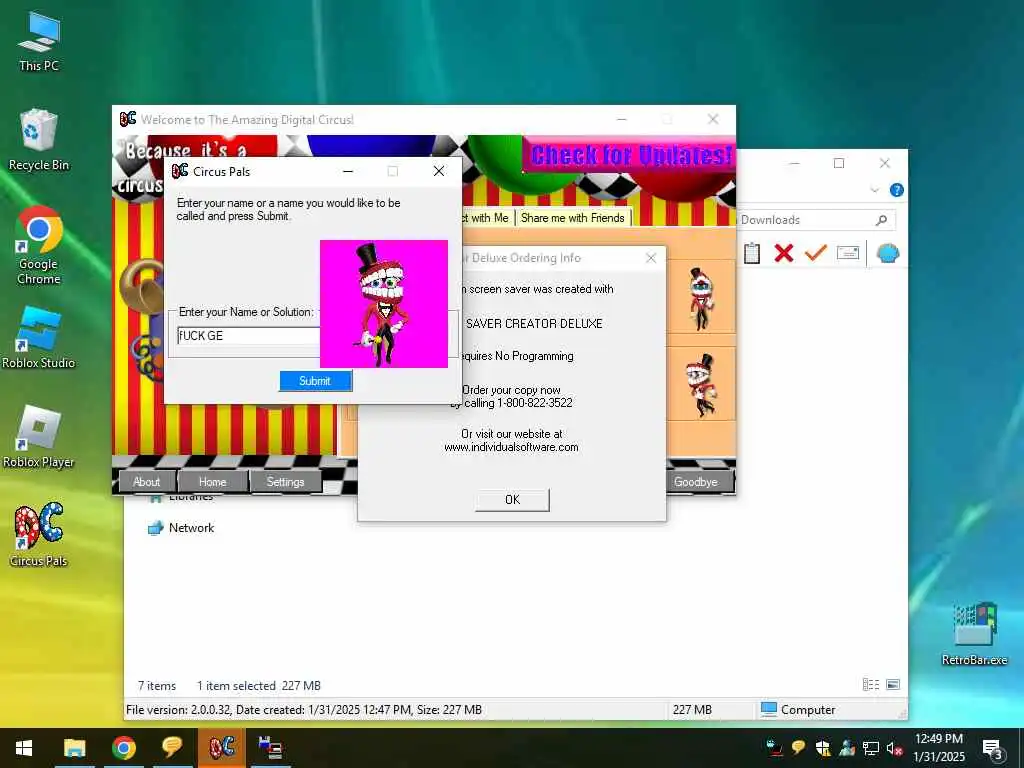Click network monitor tray icon
Screen dimensions: 1024x768
[x=871, y=748]
